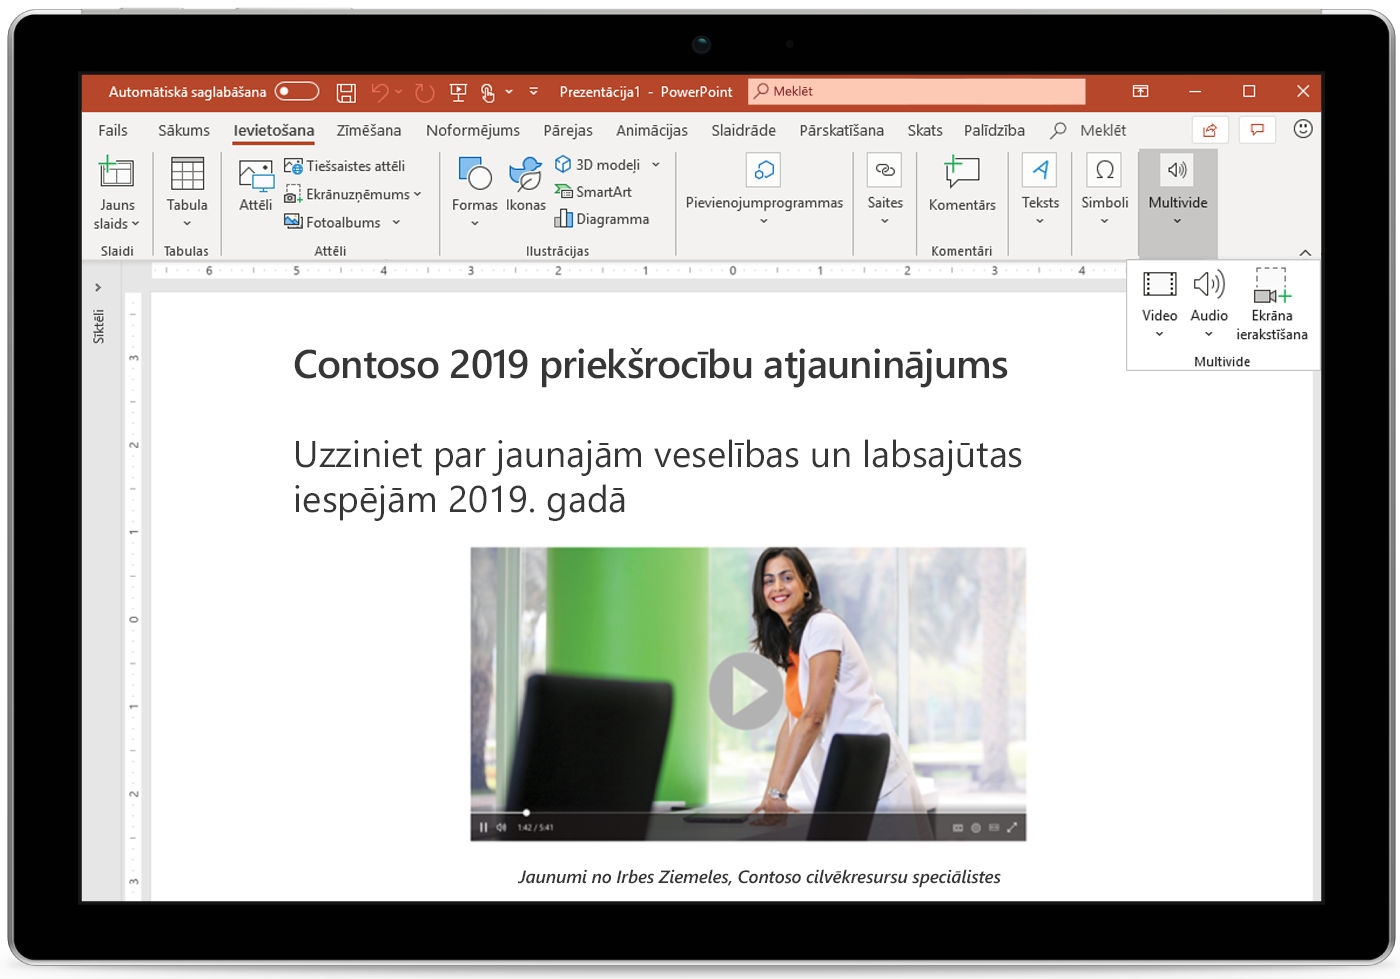
Task: Toggle video captions icon
Action: (x=958, y=827)
